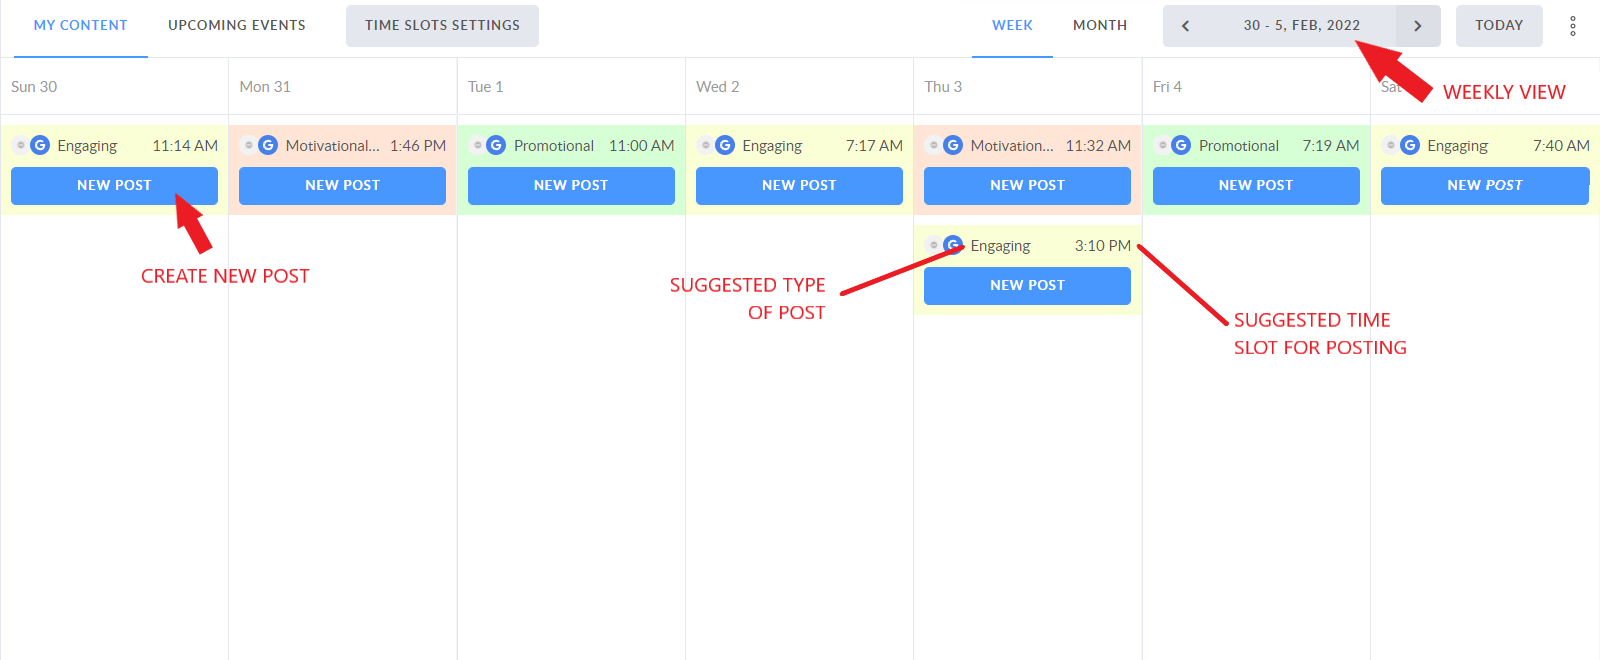Select the Google icon on Thursday's Motivational slot

tap(952, 145)
